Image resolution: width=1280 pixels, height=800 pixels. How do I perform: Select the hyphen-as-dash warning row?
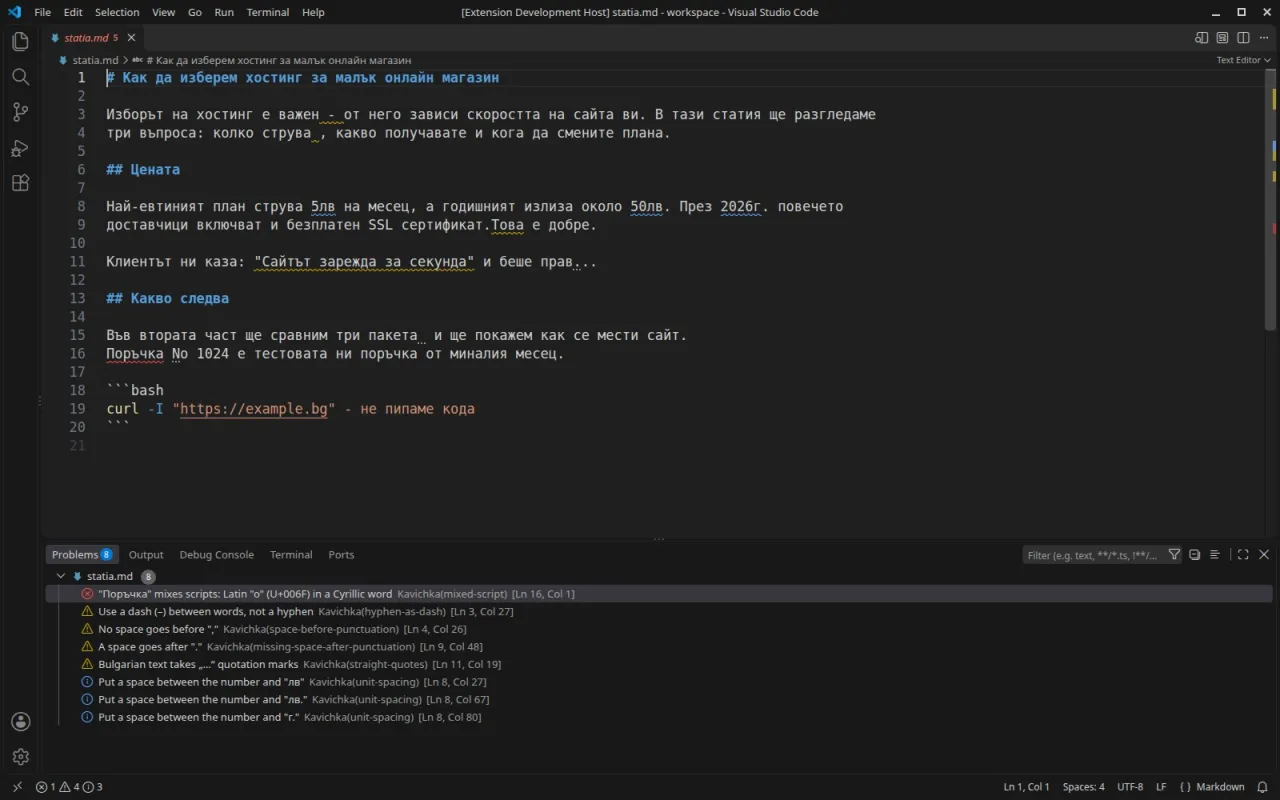coord(660,611)
